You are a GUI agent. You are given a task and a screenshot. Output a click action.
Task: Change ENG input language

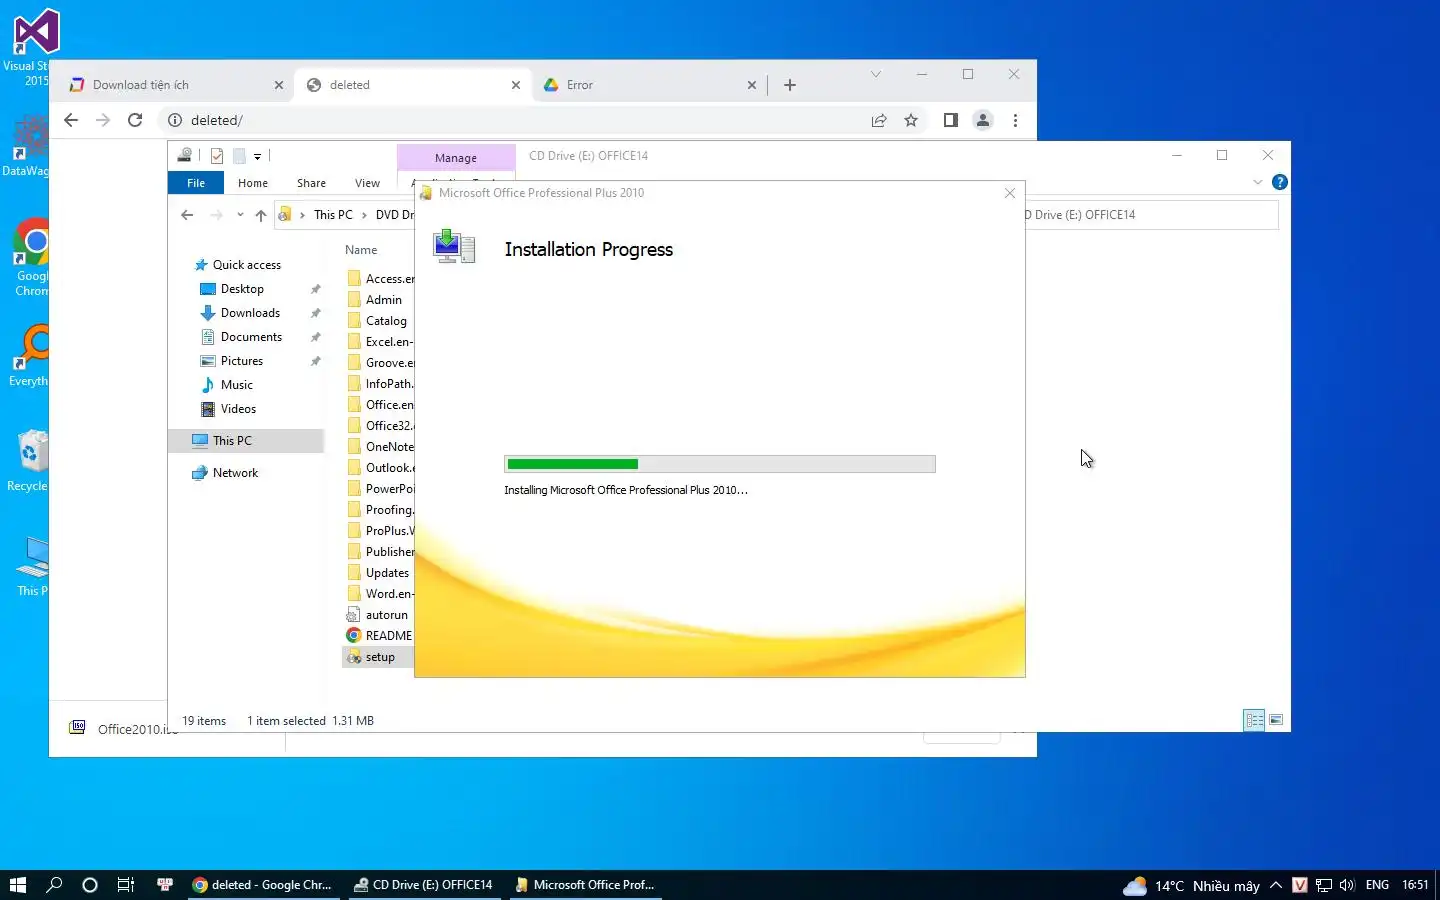point(1377,885)
